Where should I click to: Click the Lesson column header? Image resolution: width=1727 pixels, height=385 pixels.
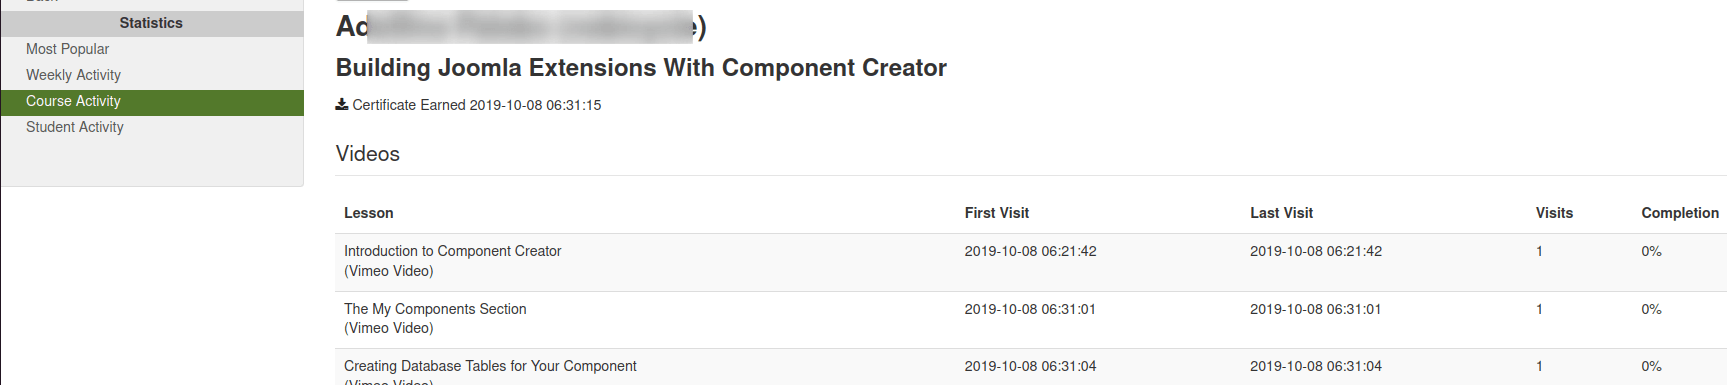click(369, 213)
